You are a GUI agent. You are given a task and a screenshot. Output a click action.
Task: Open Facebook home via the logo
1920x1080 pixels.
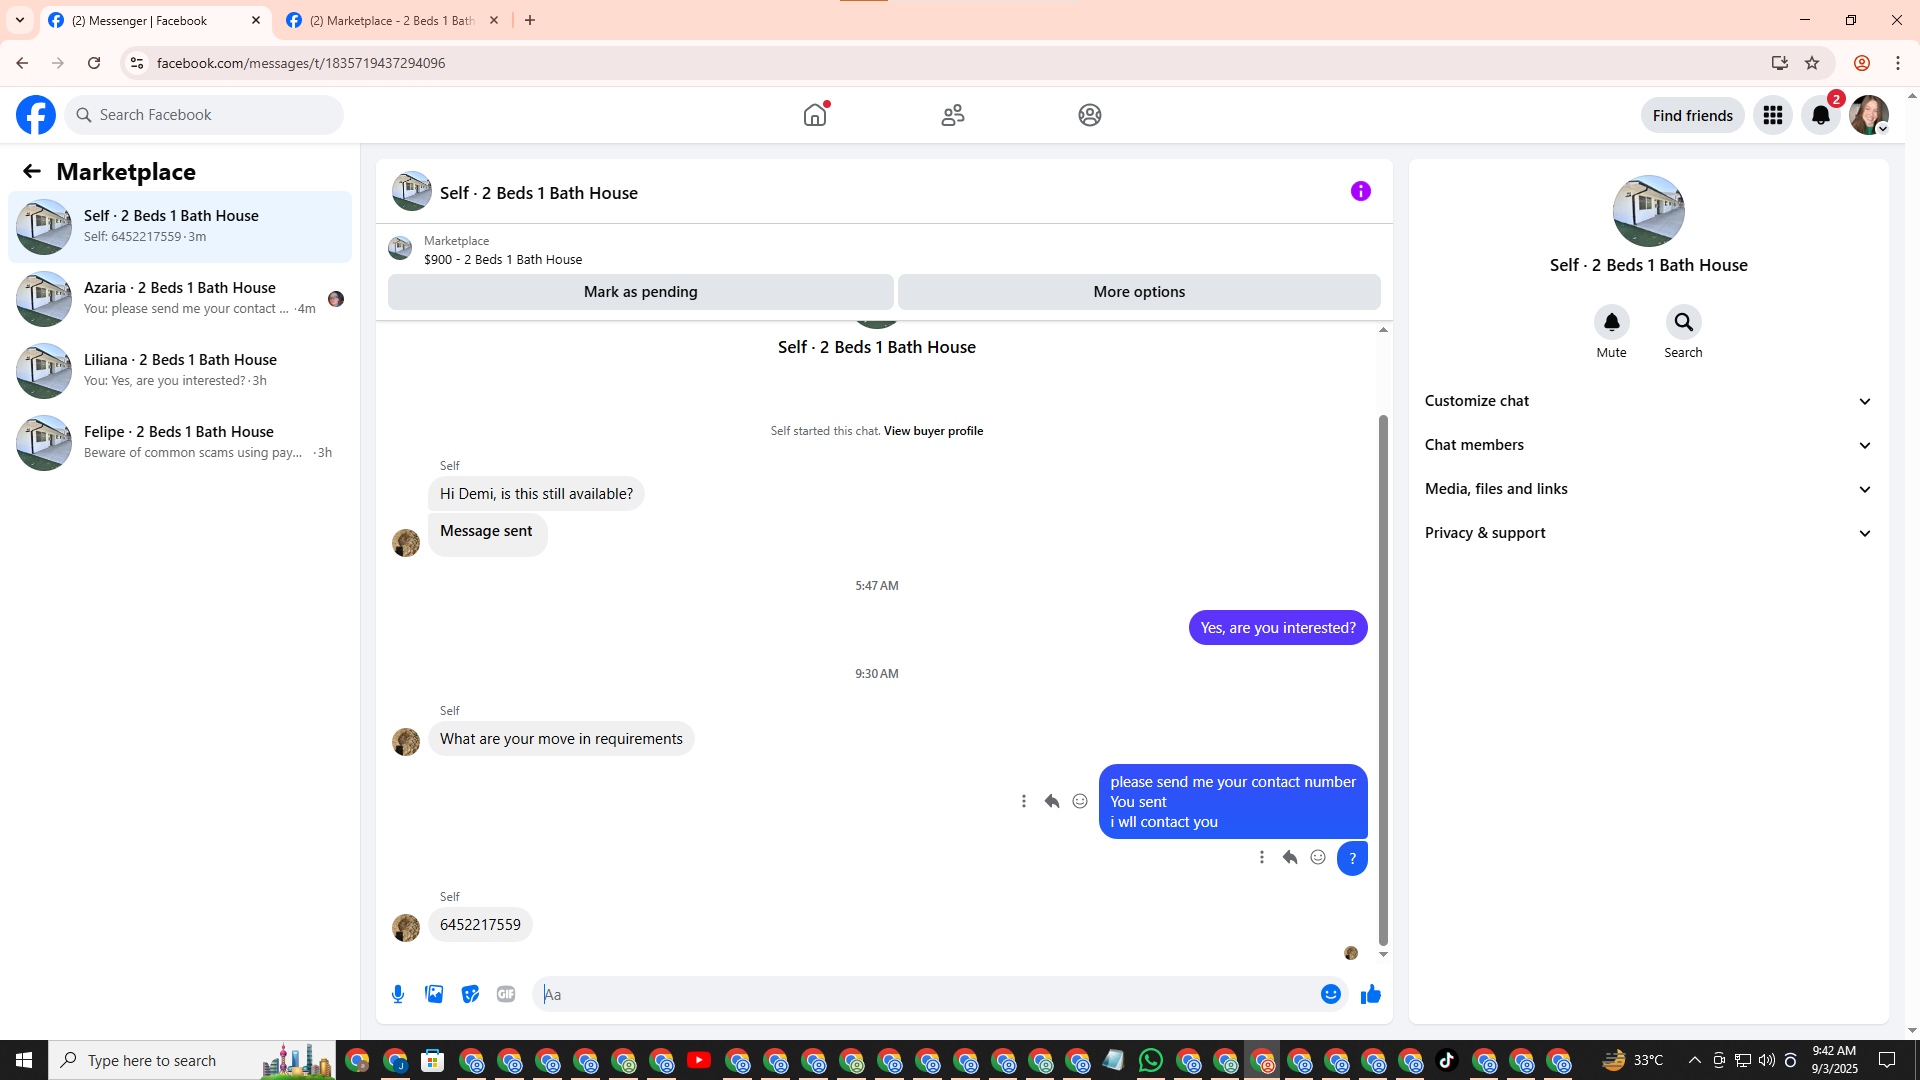tap(36, 115)
